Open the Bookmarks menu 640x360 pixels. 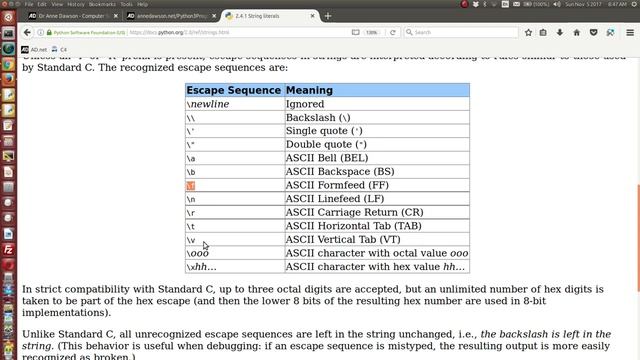tap(102, 4)
